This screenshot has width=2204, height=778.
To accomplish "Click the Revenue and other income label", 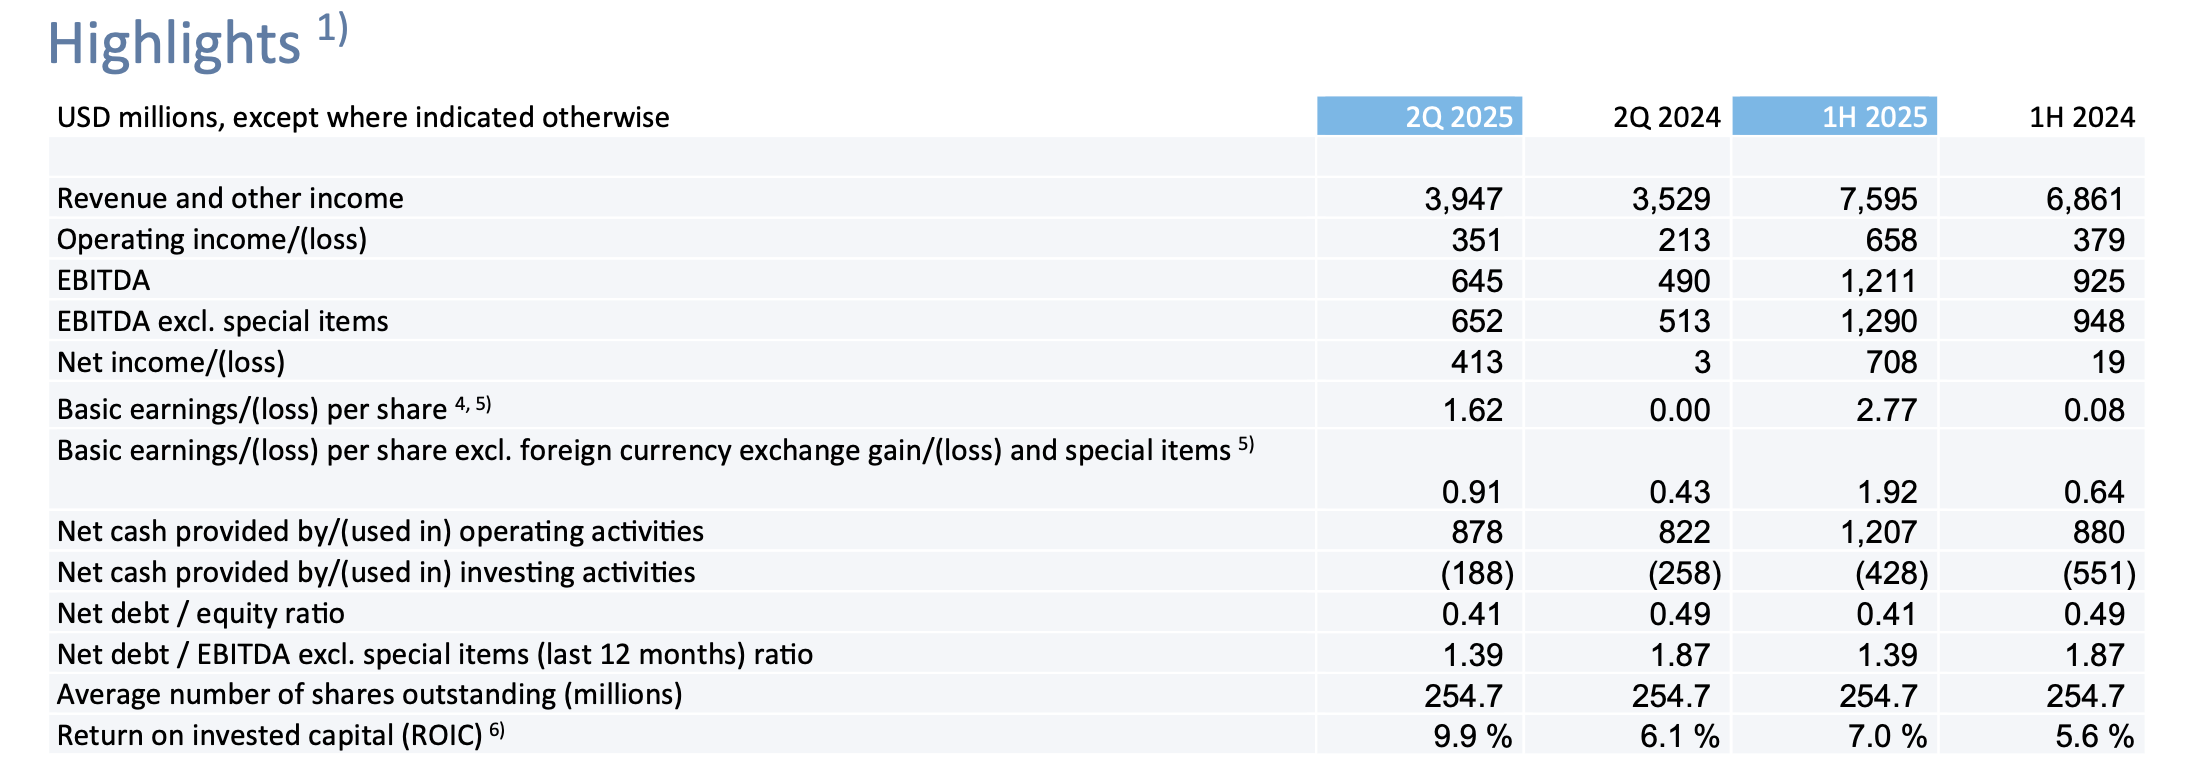I will tap(230, 198).
